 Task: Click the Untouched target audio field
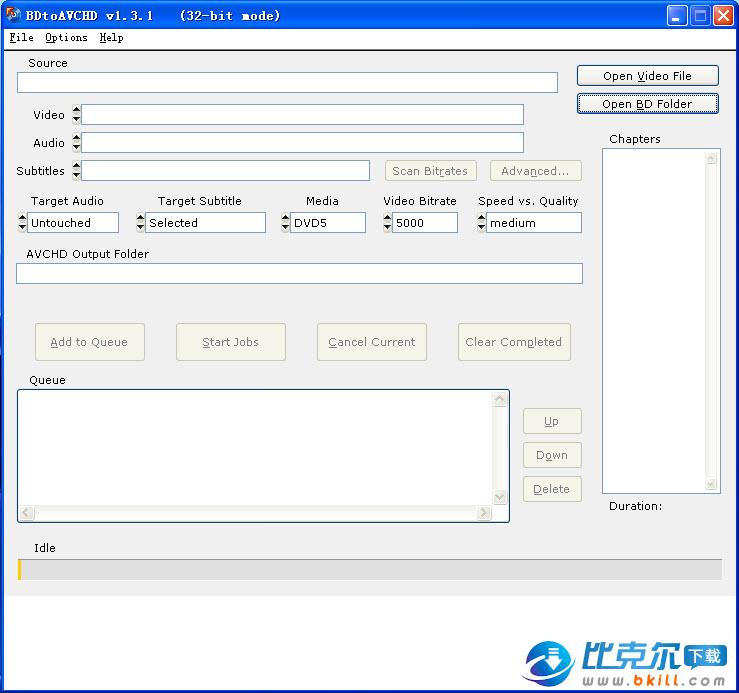[x=73, y=223]
